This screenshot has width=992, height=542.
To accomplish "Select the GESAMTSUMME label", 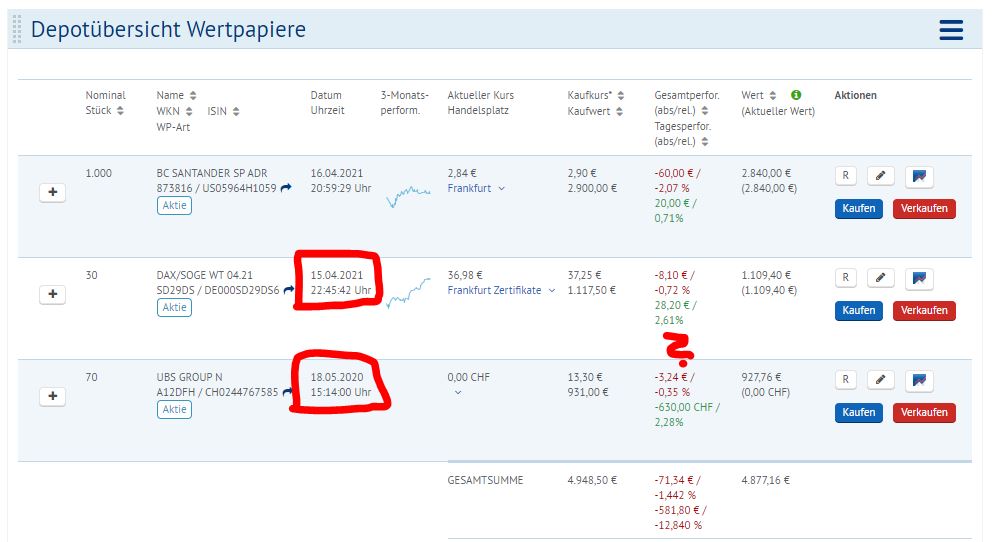I will (485, 480).
